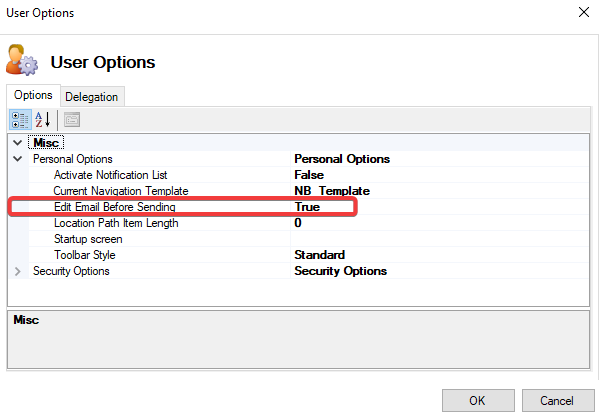Open the Property Pages toolbar icon
Image resolution: width=599 pixels, height=419 pixels.
(72, 120)
